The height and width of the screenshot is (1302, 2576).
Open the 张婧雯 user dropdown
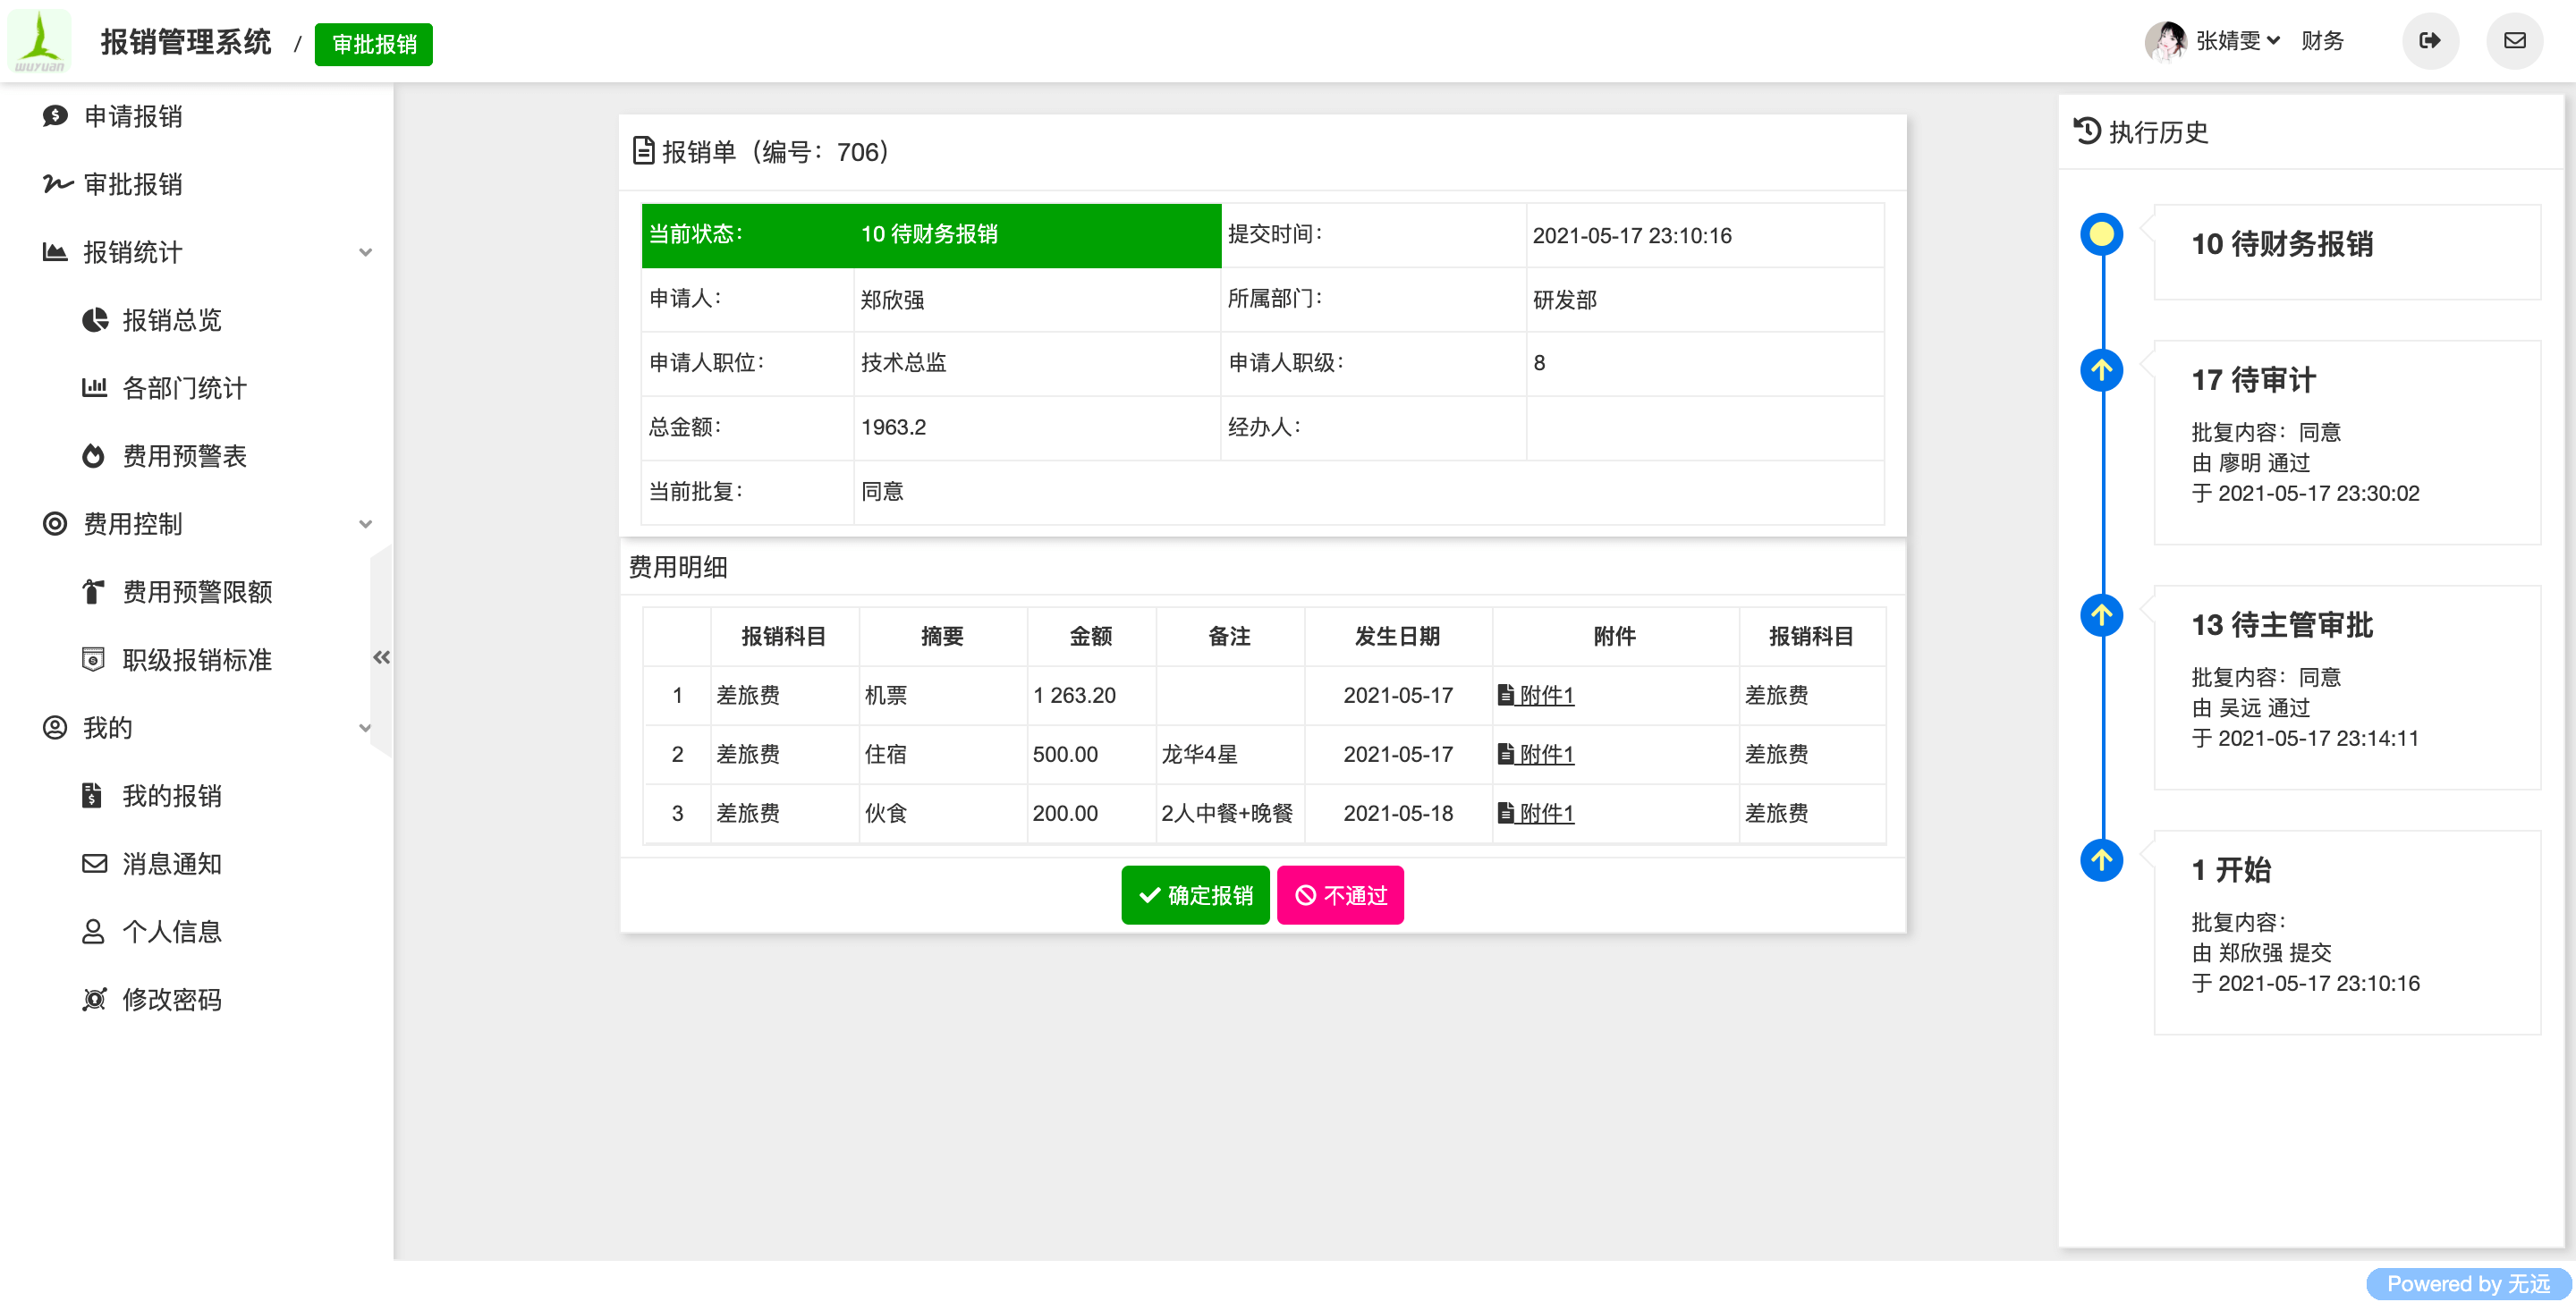click(x=2236, y=41)
